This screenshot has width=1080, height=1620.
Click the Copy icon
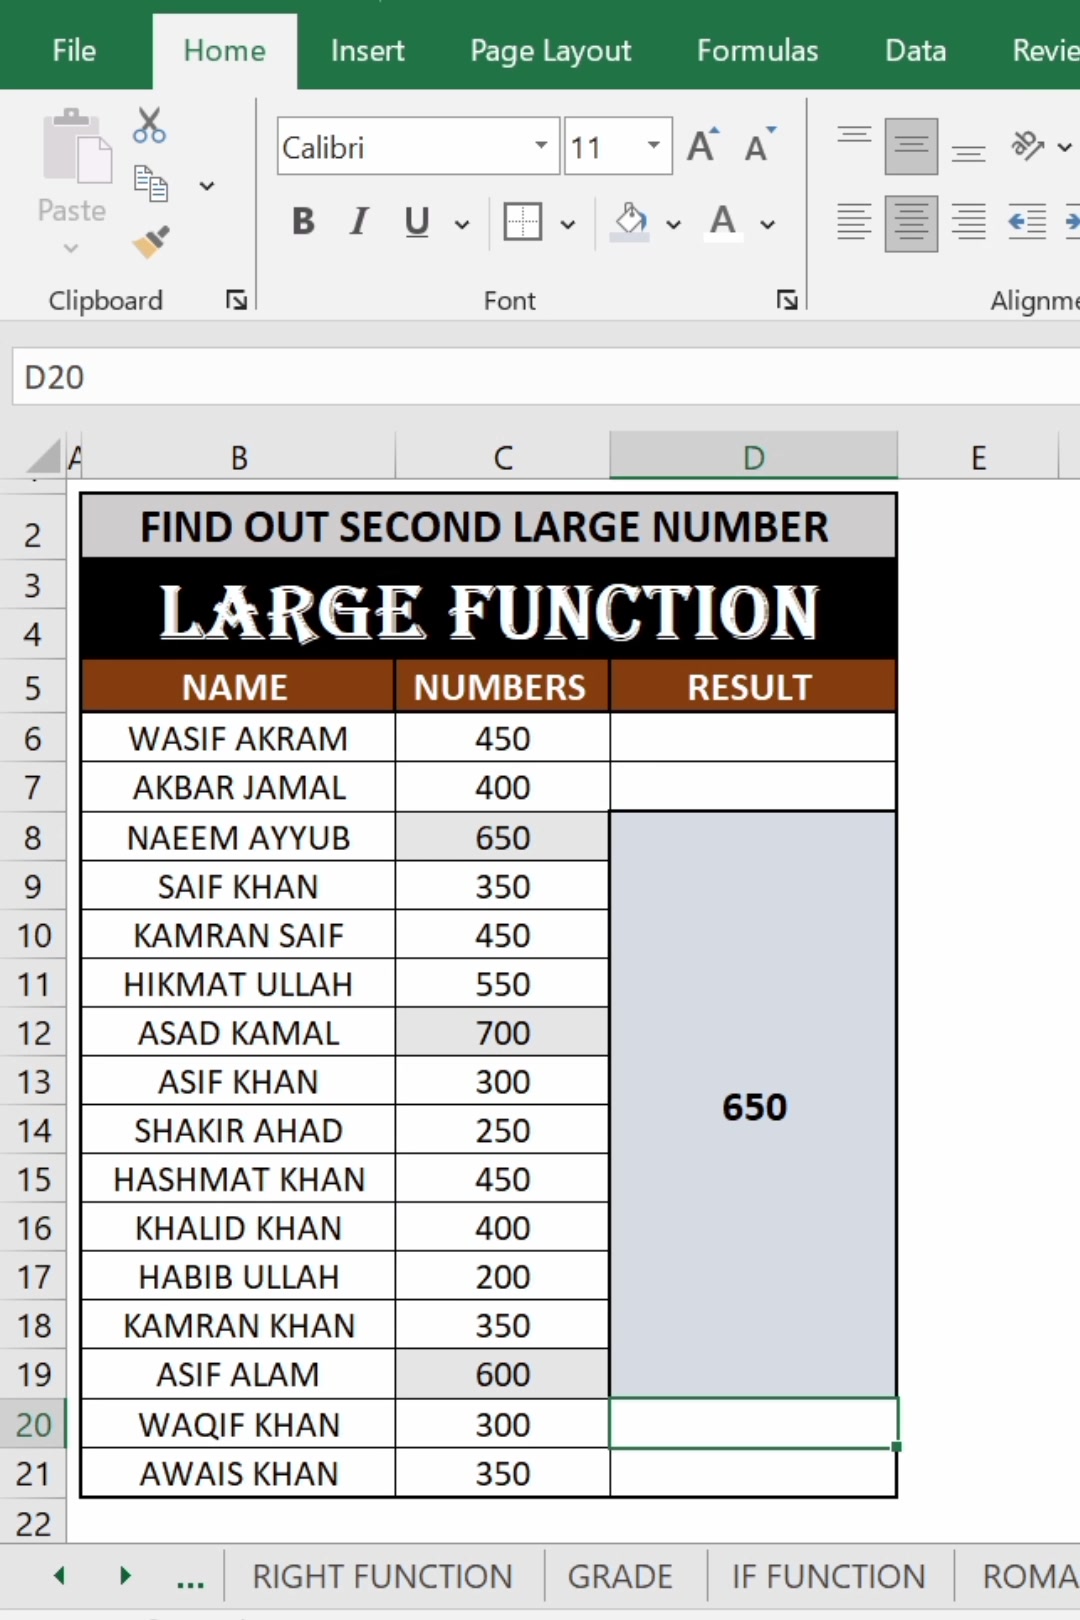tap(151, 184)
